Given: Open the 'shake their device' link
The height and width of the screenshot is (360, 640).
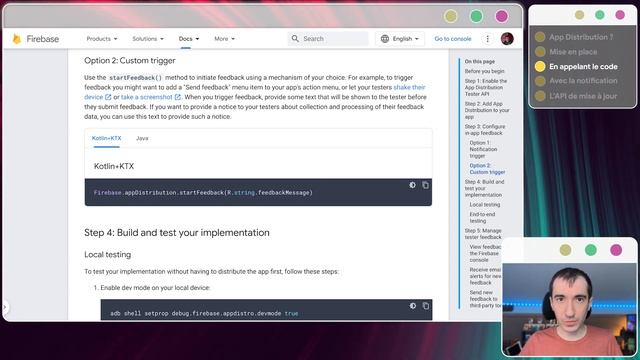Looking at the screenshot, I should pyautogui.click(x=409, y=87).
